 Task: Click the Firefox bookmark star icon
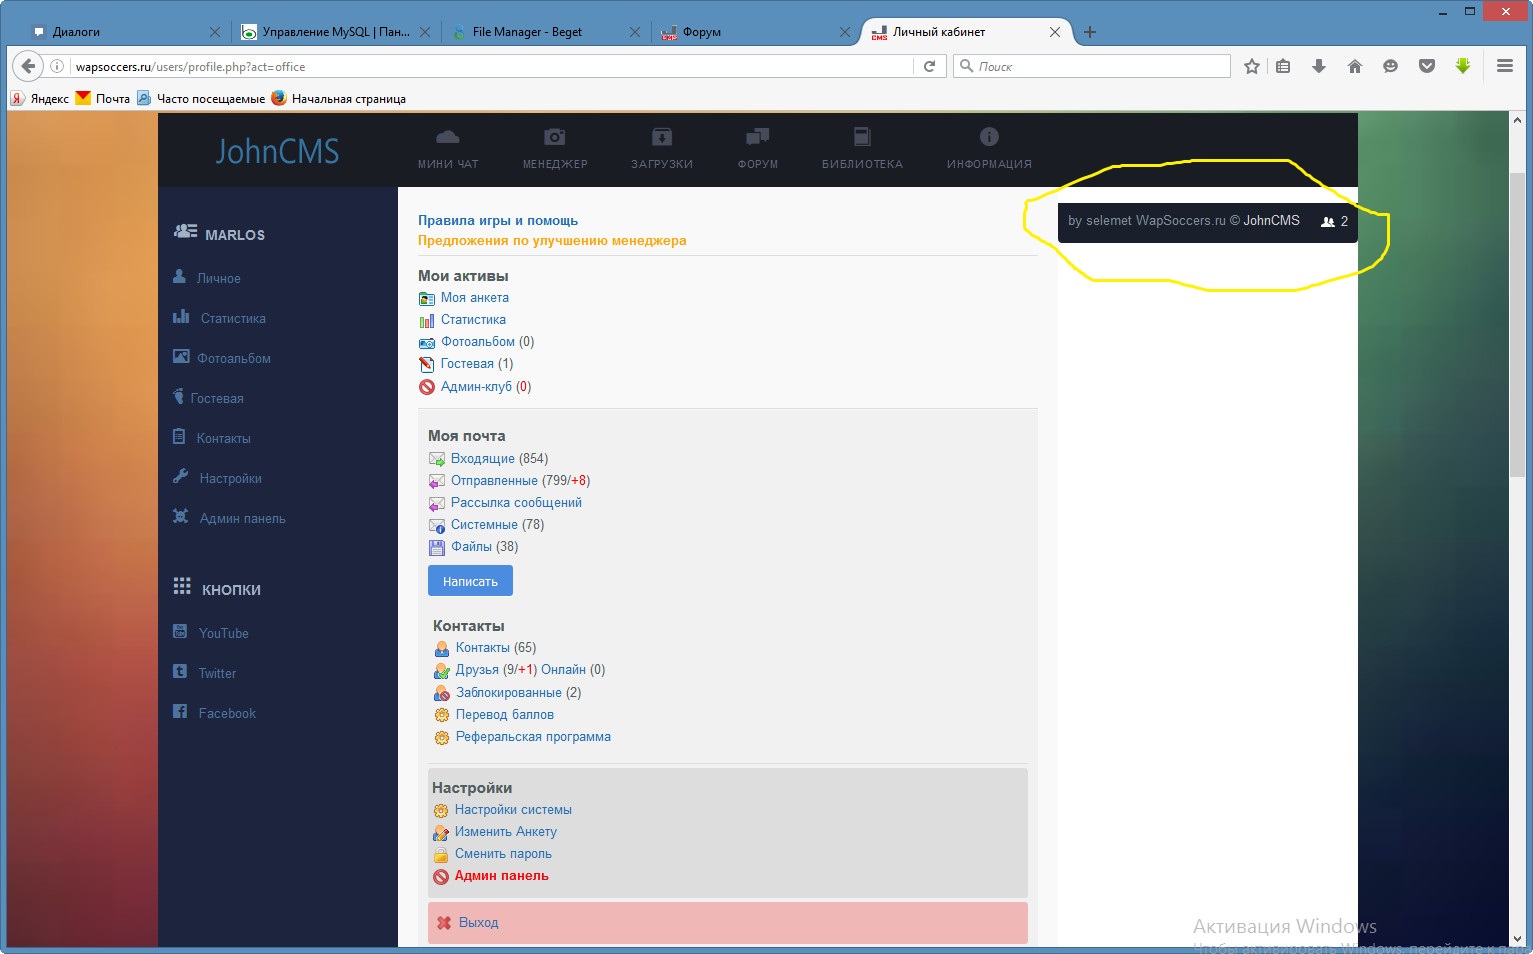(x=1251, y=66)
